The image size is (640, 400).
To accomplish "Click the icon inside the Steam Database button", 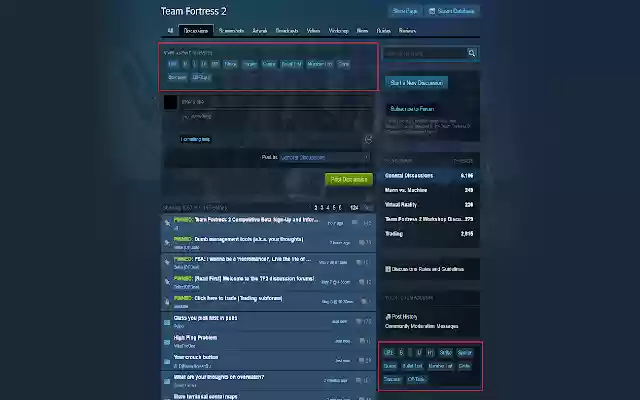I will (x=432, y=11).
